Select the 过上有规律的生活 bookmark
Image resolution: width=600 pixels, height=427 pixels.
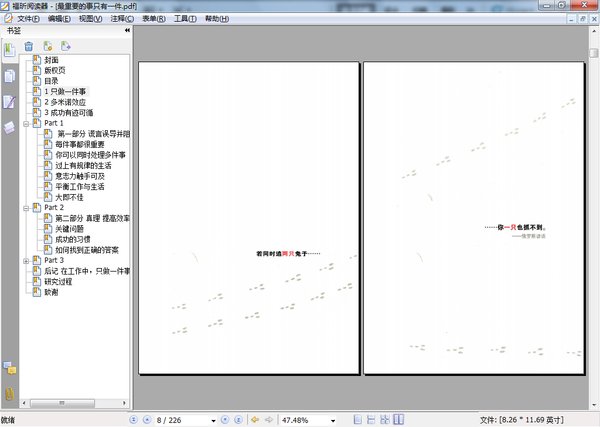tap(83, 166)
